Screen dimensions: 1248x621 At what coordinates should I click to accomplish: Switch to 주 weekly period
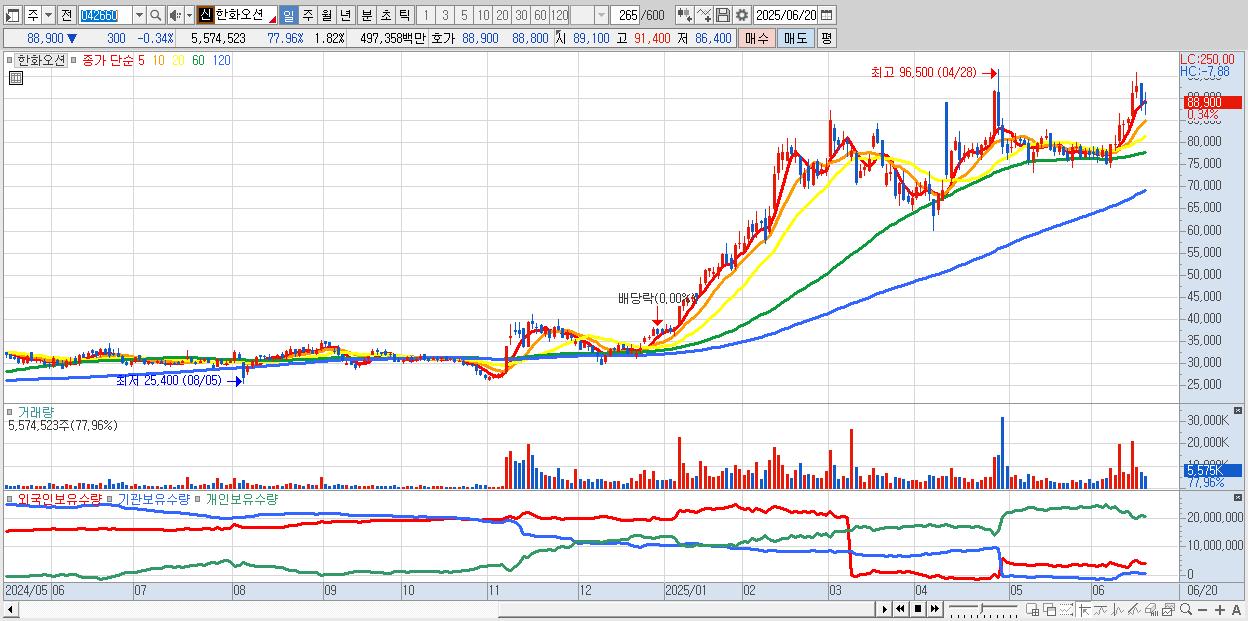307,15
